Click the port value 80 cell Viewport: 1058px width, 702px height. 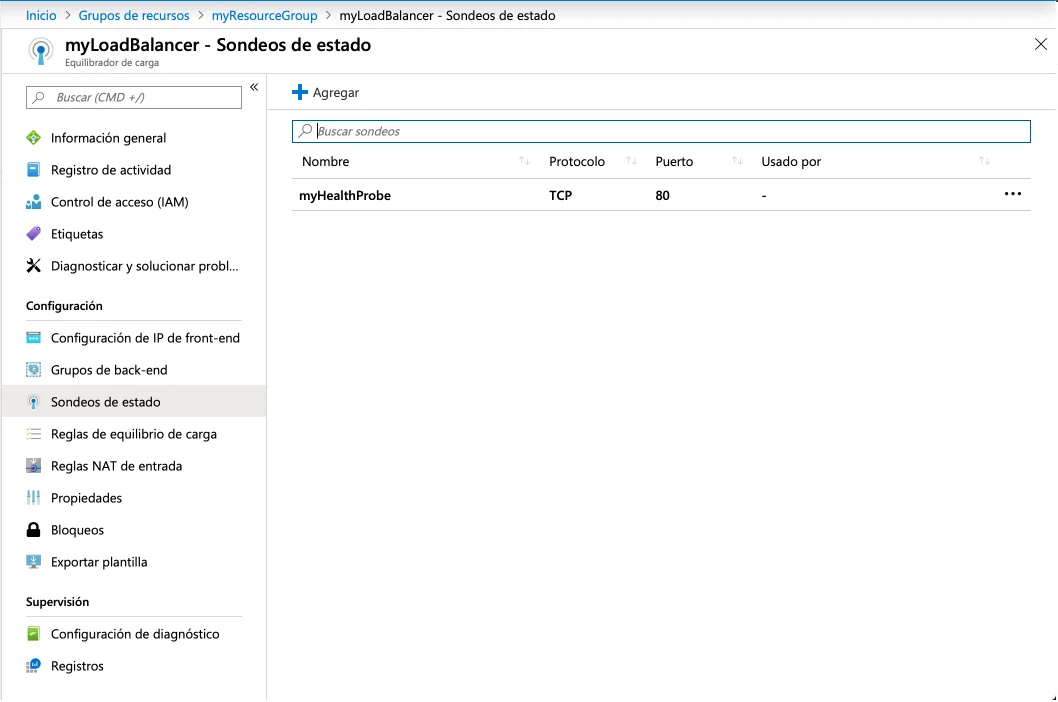tap(662, 195)
